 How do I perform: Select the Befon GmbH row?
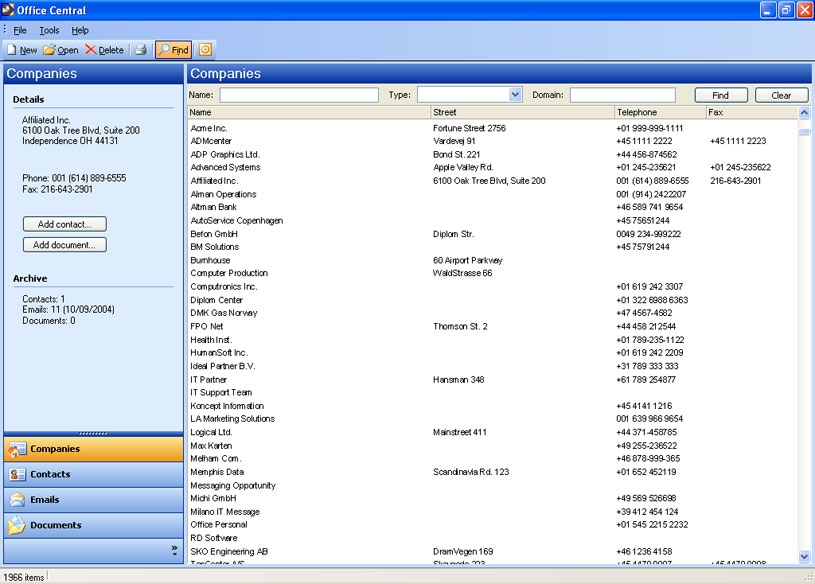pyautogui.click(x=492, y=234)
